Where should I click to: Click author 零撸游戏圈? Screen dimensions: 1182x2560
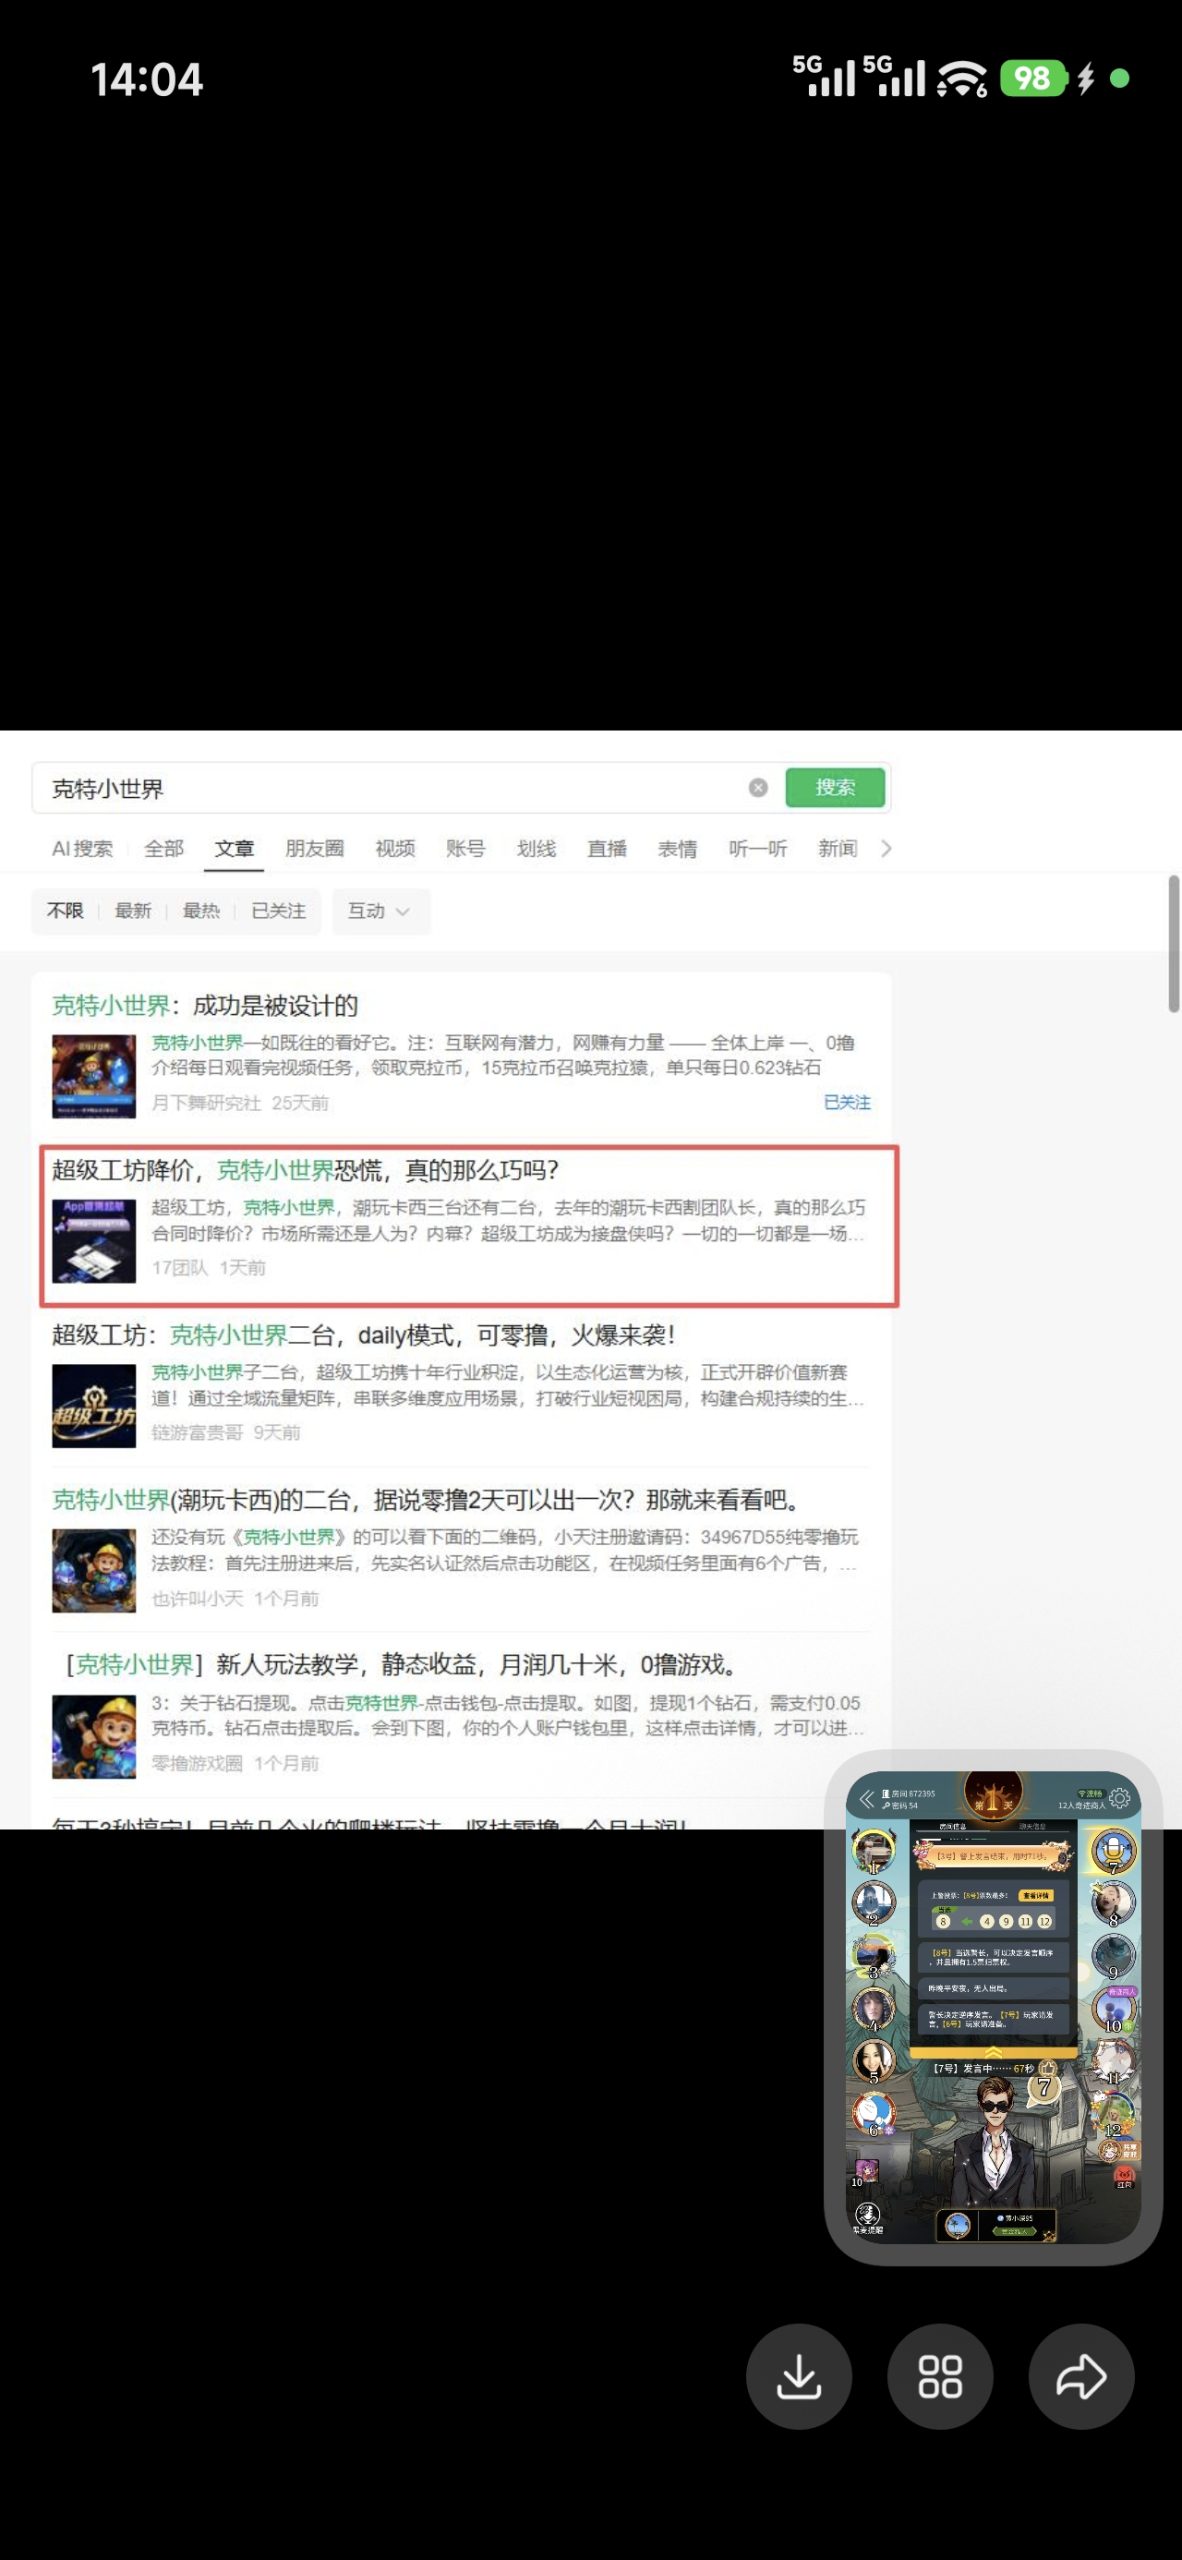click(x=197, y=1763)
